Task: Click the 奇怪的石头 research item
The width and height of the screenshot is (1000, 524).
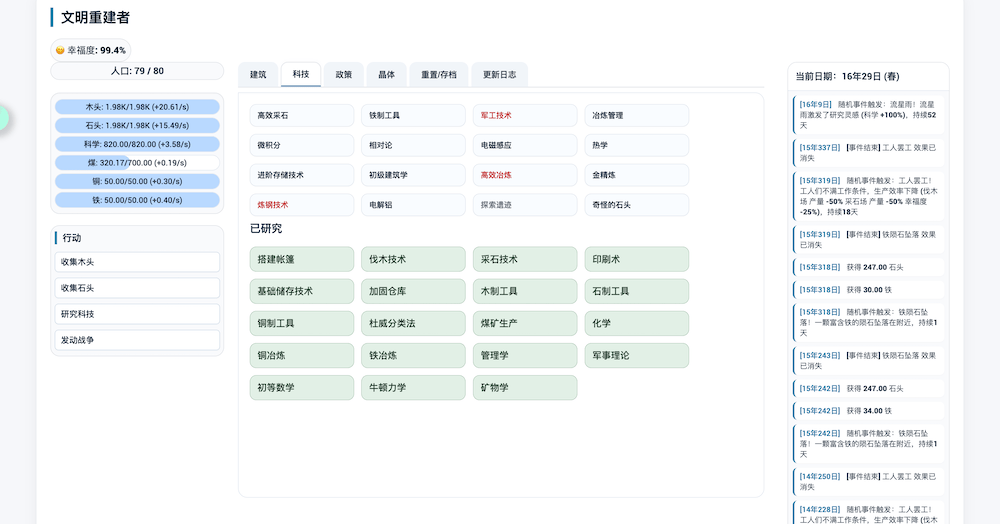Action: (636, 205)
